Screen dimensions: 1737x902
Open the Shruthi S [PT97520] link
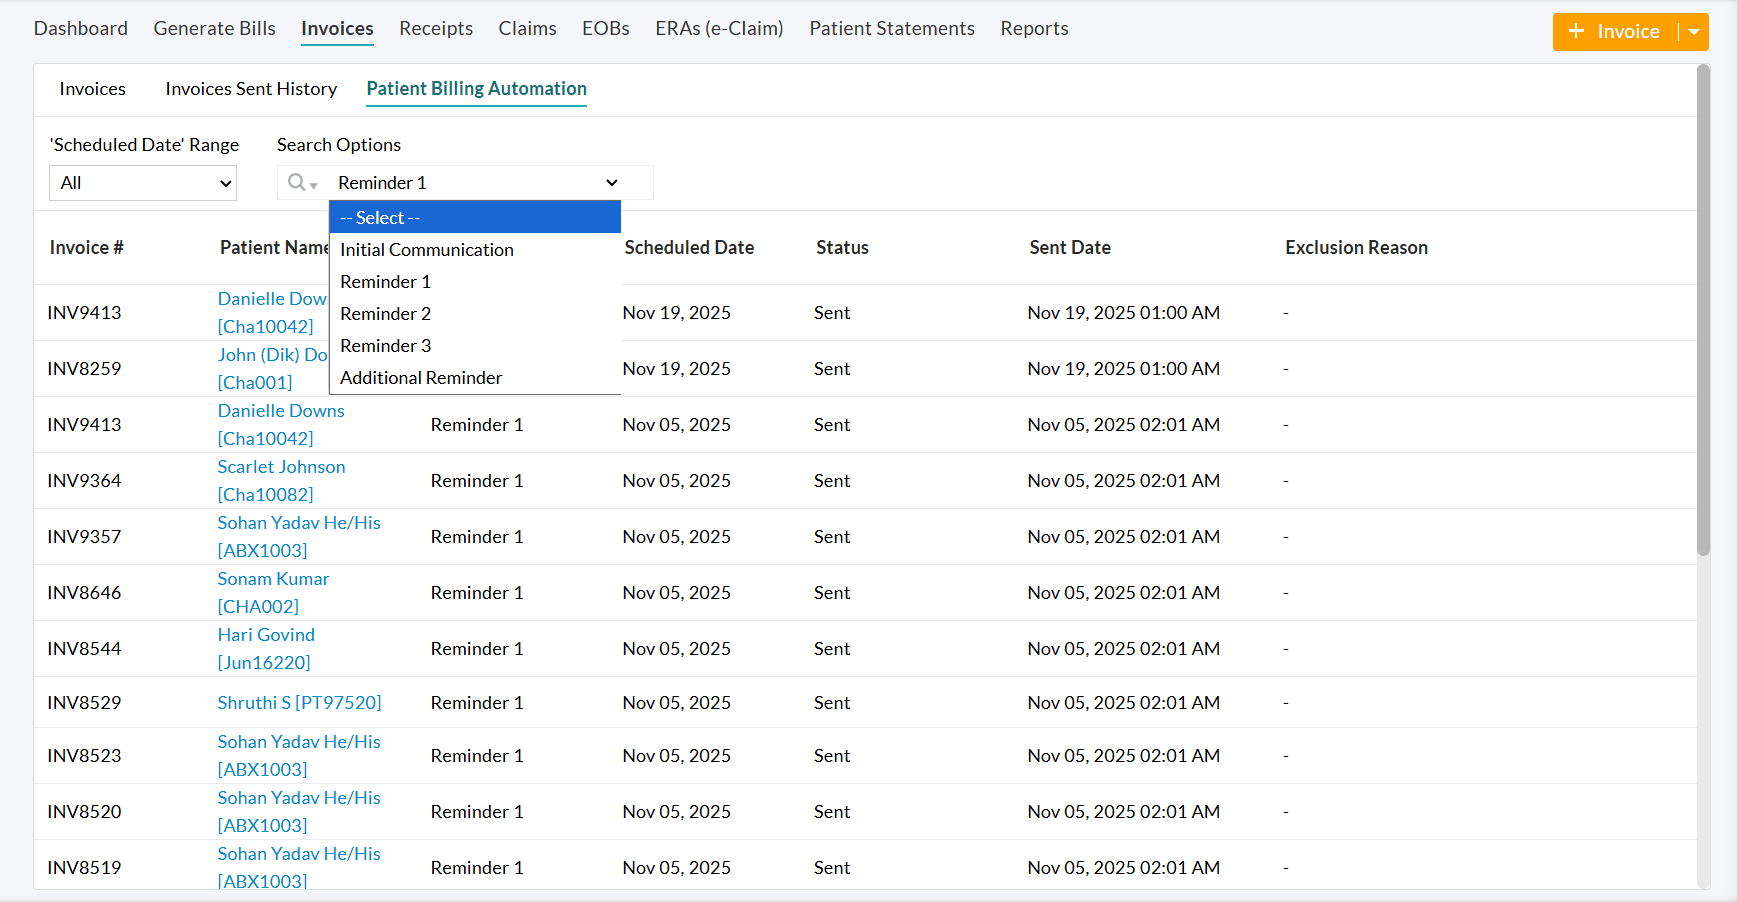tap(299, 702)
